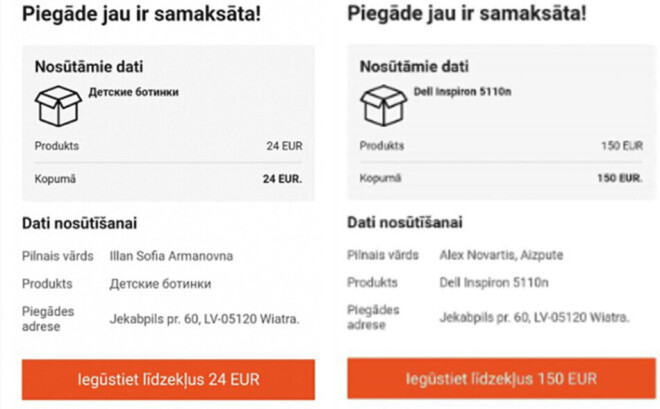Click the 24 EUR price in the Produkts row

(x=284, y=146)
